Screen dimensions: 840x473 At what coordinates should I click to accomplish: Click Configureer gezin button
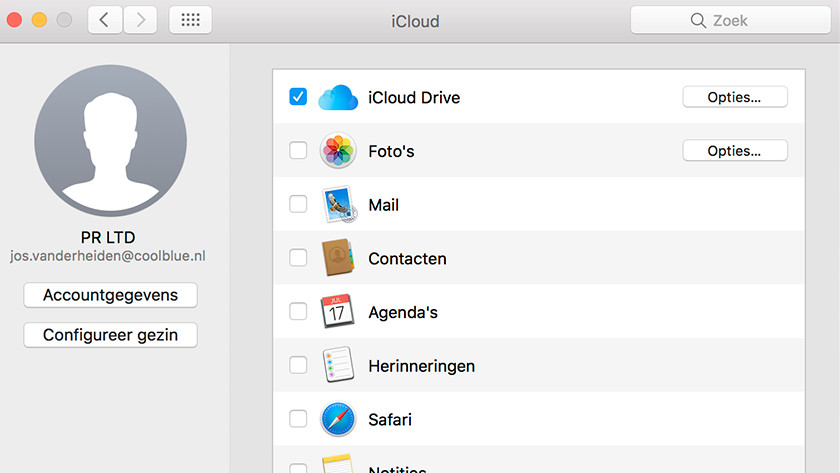(110, 335)
